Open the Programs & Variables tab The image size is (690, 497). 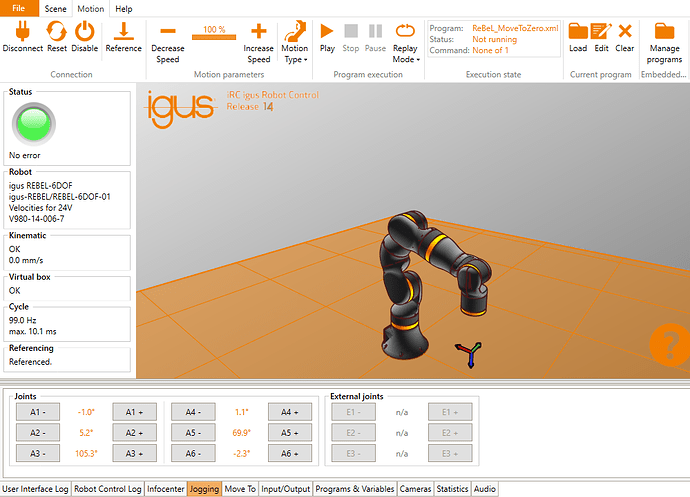coord(355,489)
